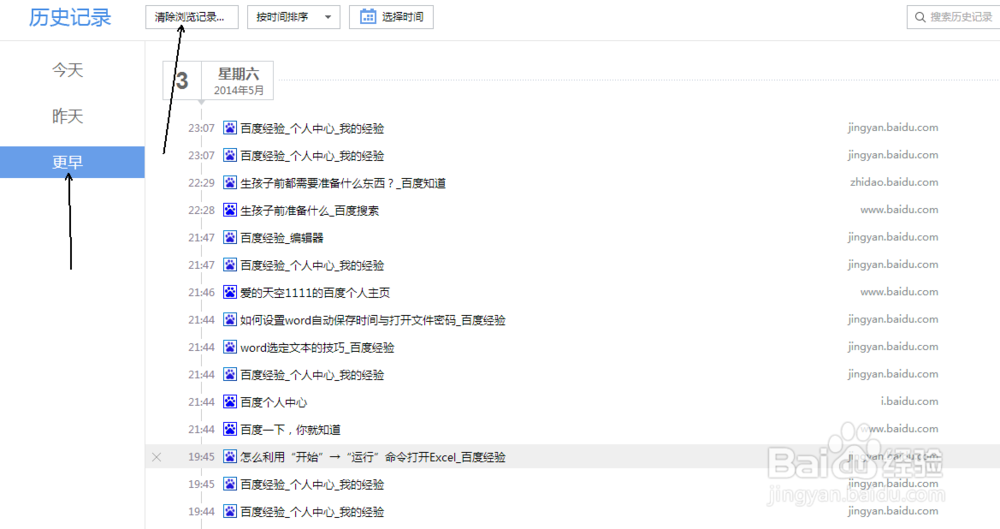Click the paw icon of the 21:47 我的经验 entry

[x=230, y=265]
